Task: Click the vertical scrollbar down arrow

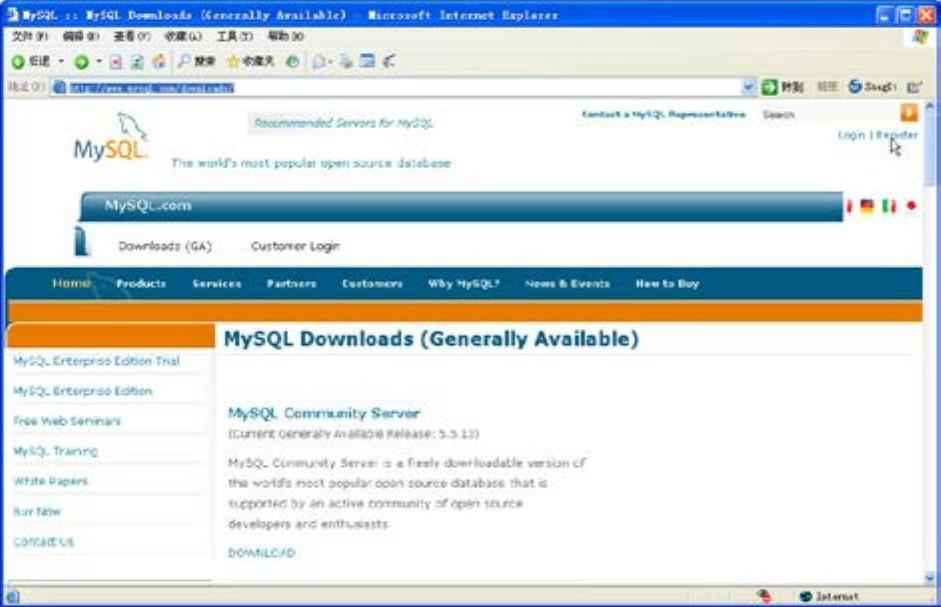Action: pyautogui.click(x=930, y=578)
